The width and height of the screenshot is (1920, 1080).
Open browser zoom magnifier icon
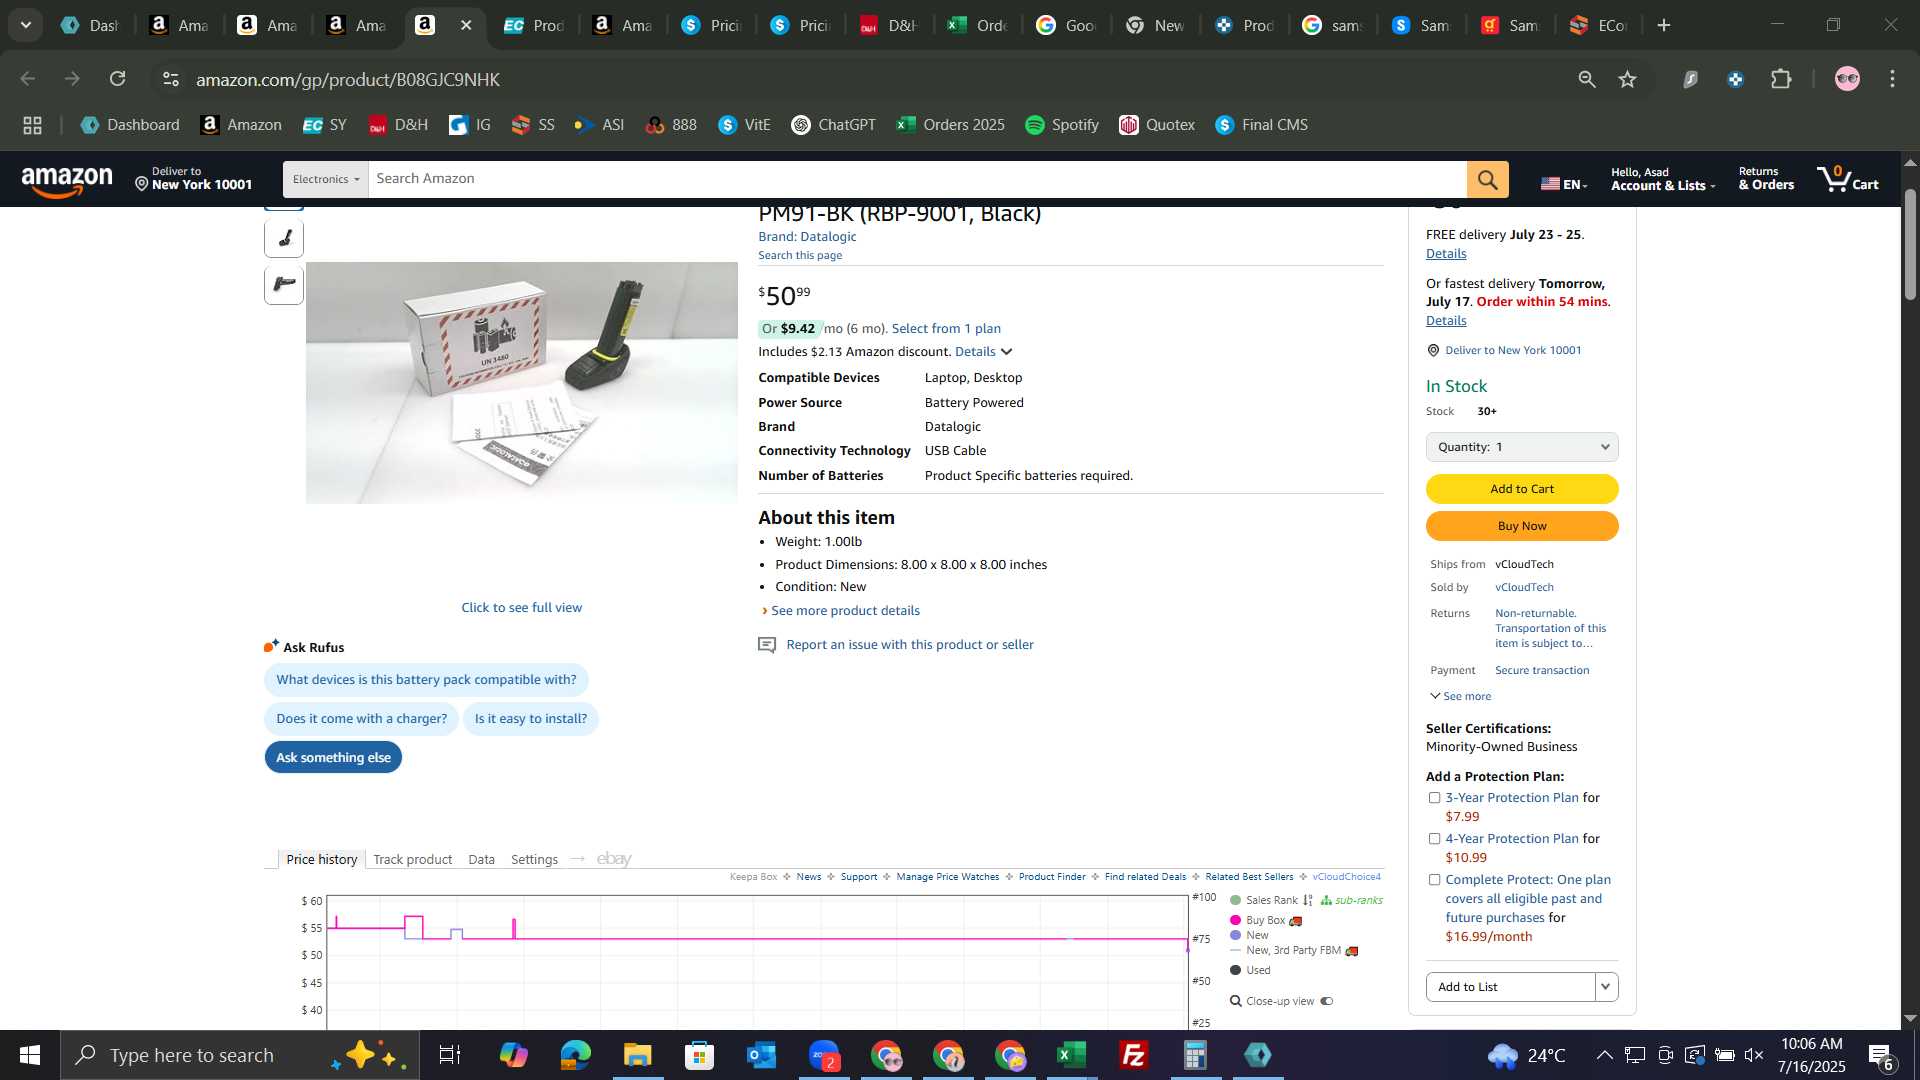(x=1586, y=79)
